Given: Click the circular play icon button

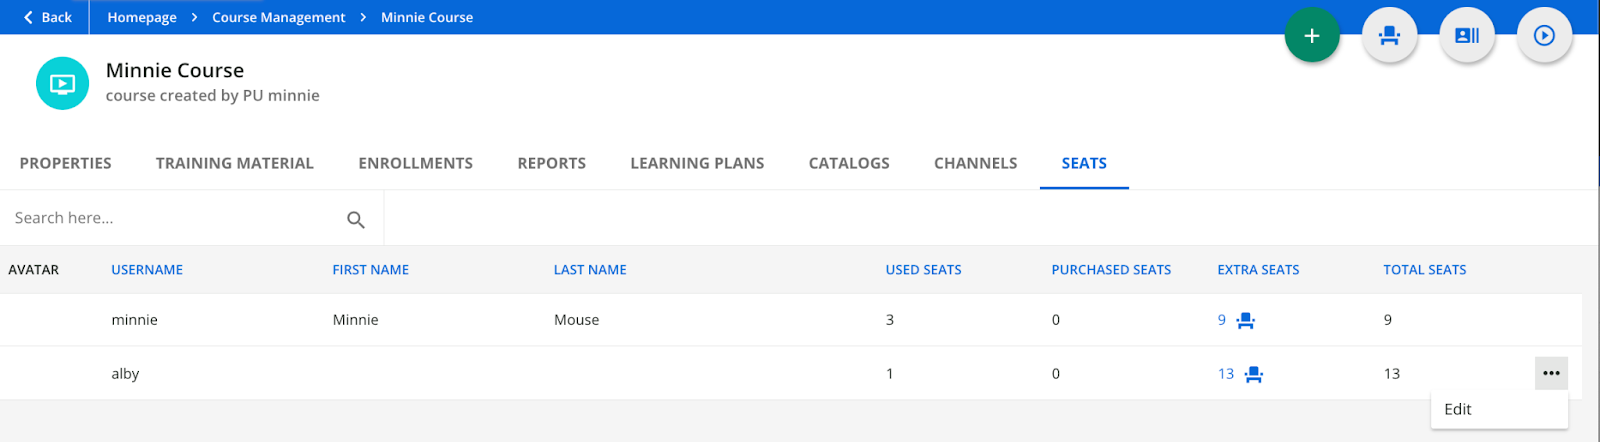Looking at the screenshot, I should click(1544, 36).
